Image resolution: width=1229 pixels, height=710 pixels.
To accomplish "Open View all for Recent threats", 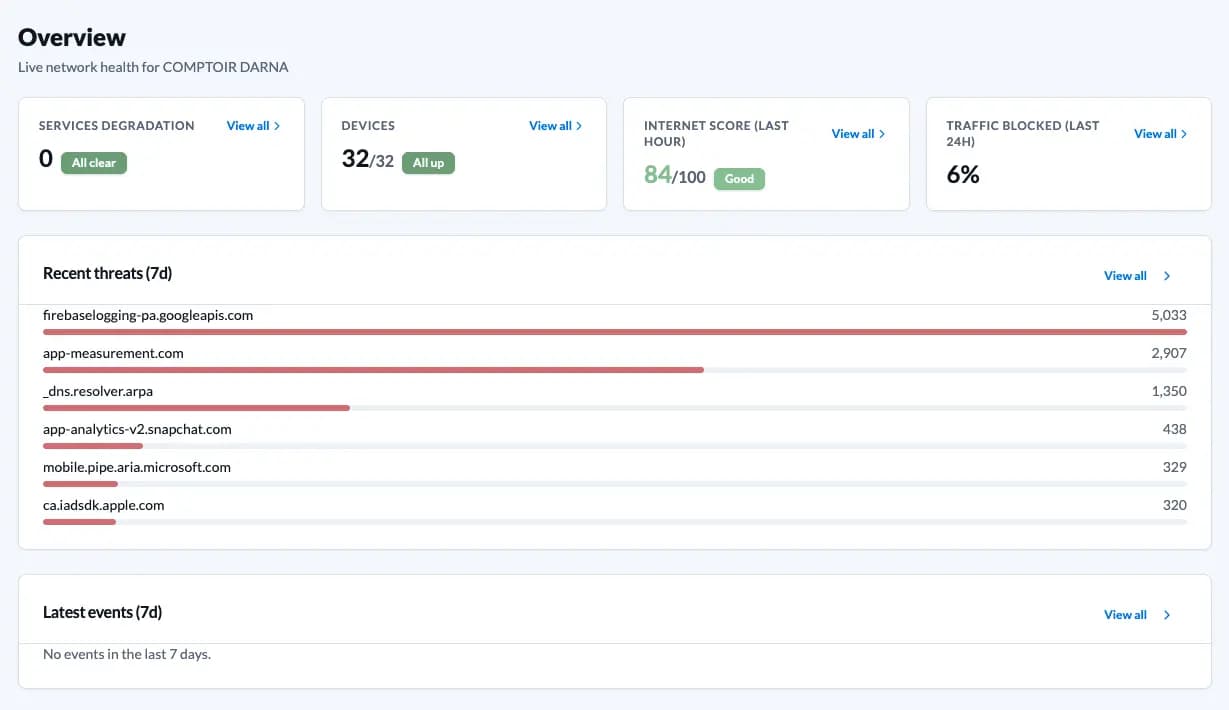I will tap(1137, 276).
